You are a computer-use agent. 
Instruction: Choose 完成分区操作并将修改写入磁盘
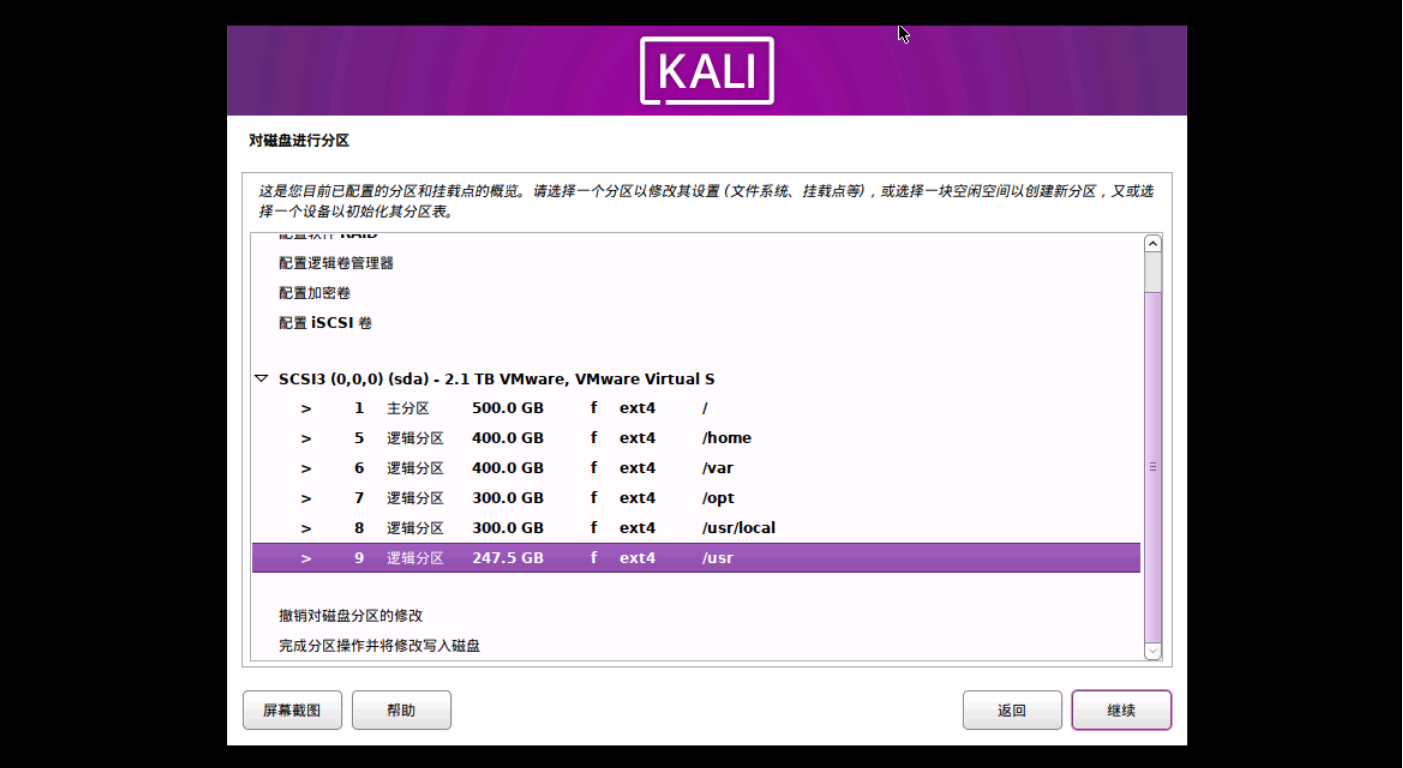tap(380, 645)
